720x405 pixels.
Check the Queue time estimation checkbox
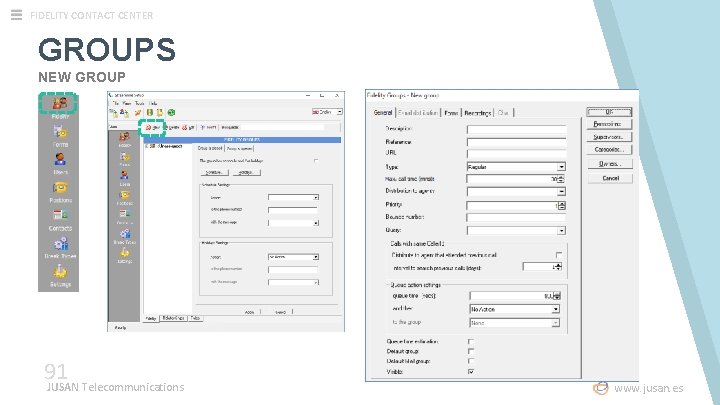[471, 342]
